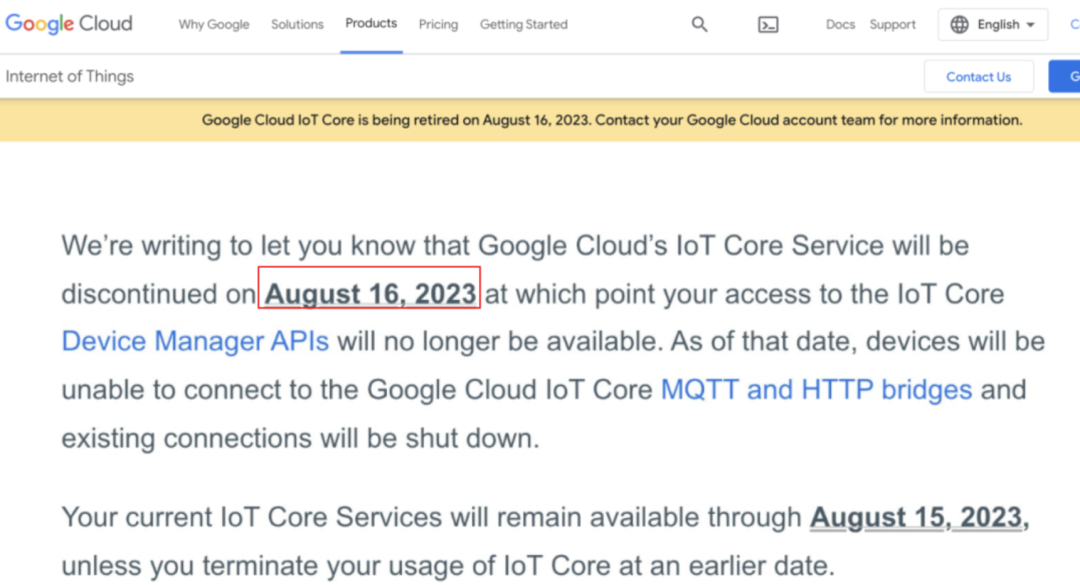1080x585 pixels.
Task: Open search with the magnifier icon
Action: [x=700, y=25]
